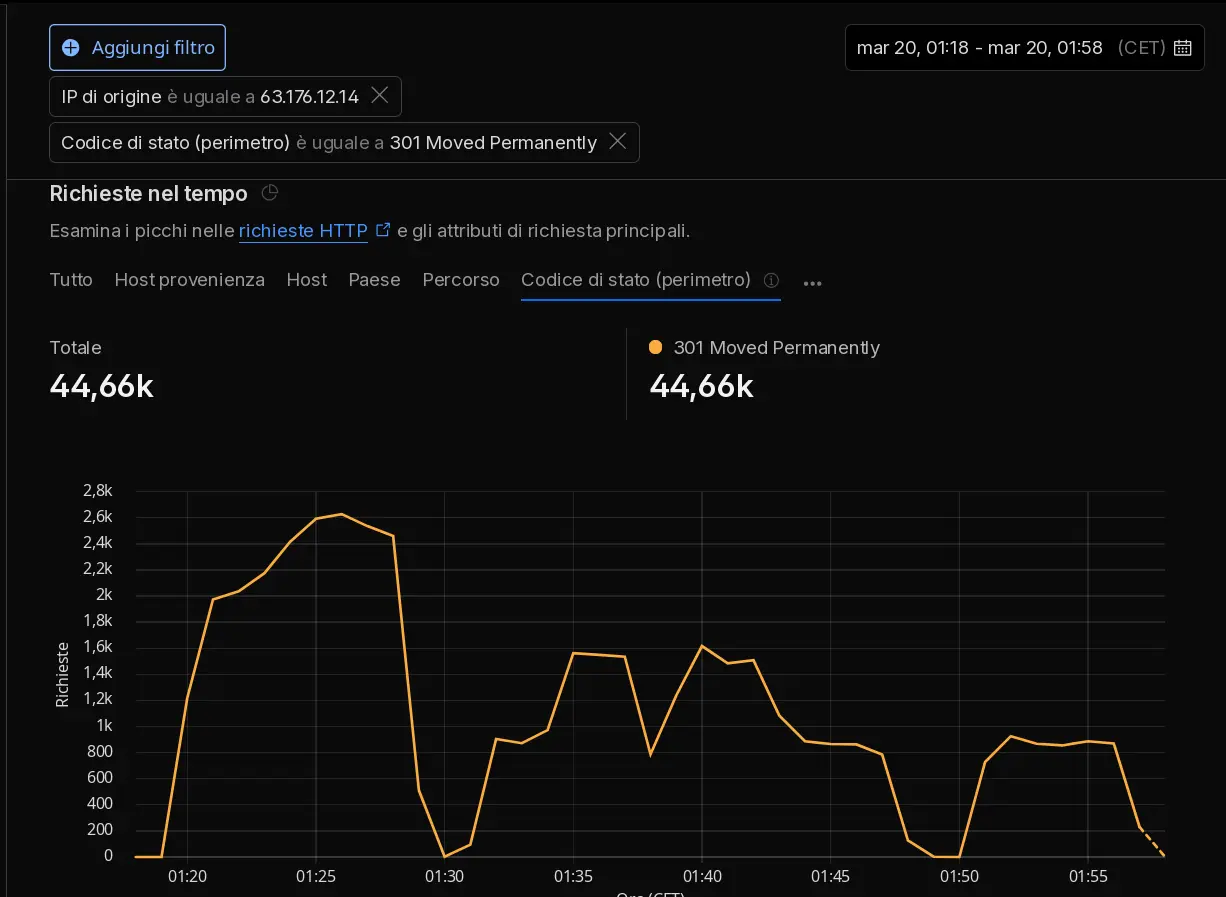Remove the IP di origine filter
This screenshot has width=1226, height=897.
[380, 95]
